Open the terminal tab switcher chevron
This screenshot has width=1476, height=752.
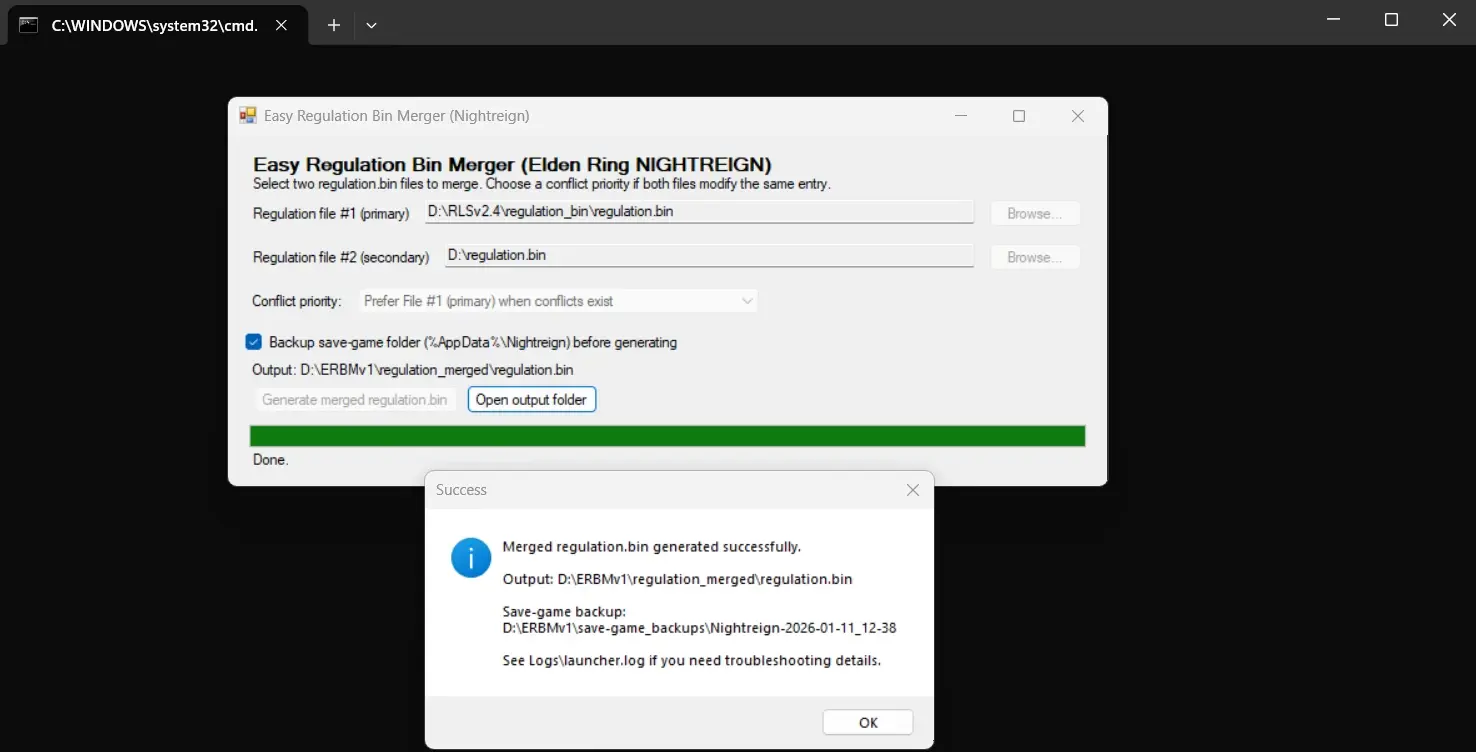371,24
